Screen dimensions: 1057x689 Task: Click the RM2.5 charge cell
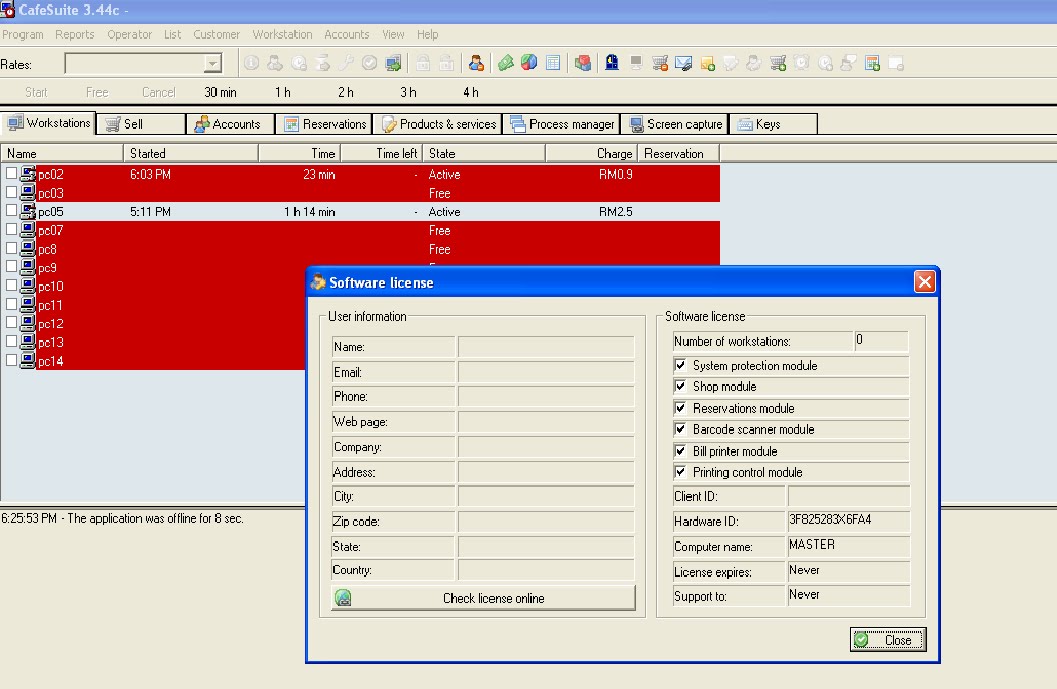click(x=615, y=212)
